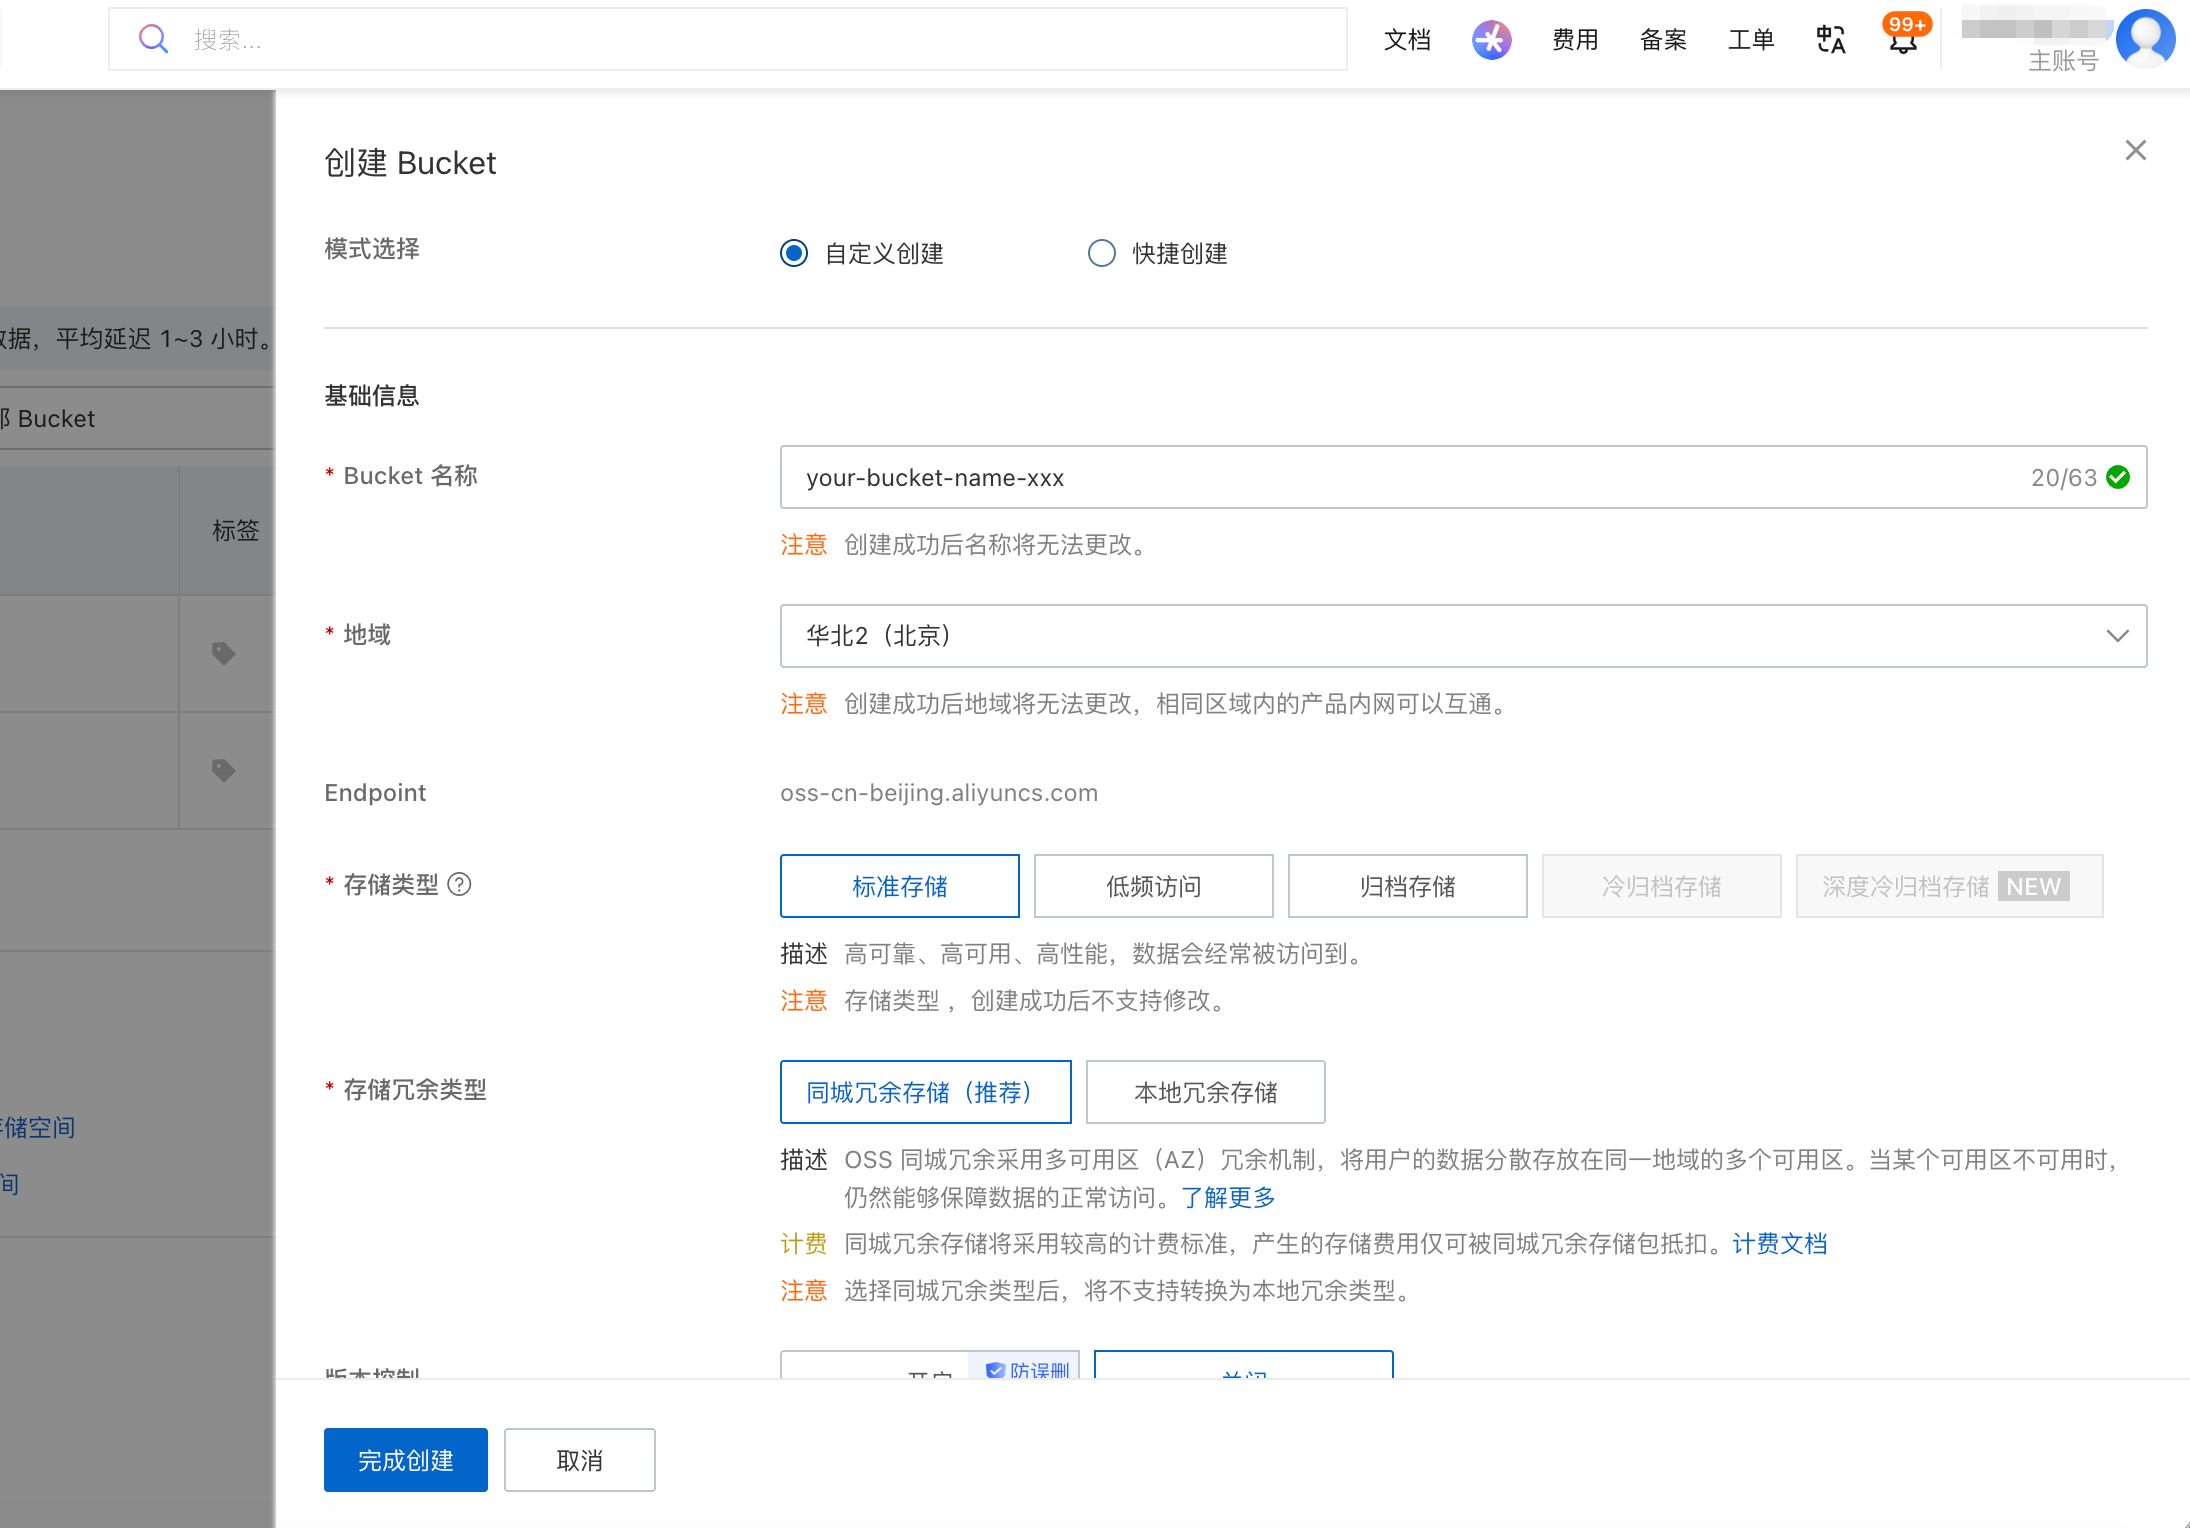Choose 本地冗余存储 redundancy type
Image resolution: width=2190 pixels, height=1528 pixels.
[1205, 1092]
